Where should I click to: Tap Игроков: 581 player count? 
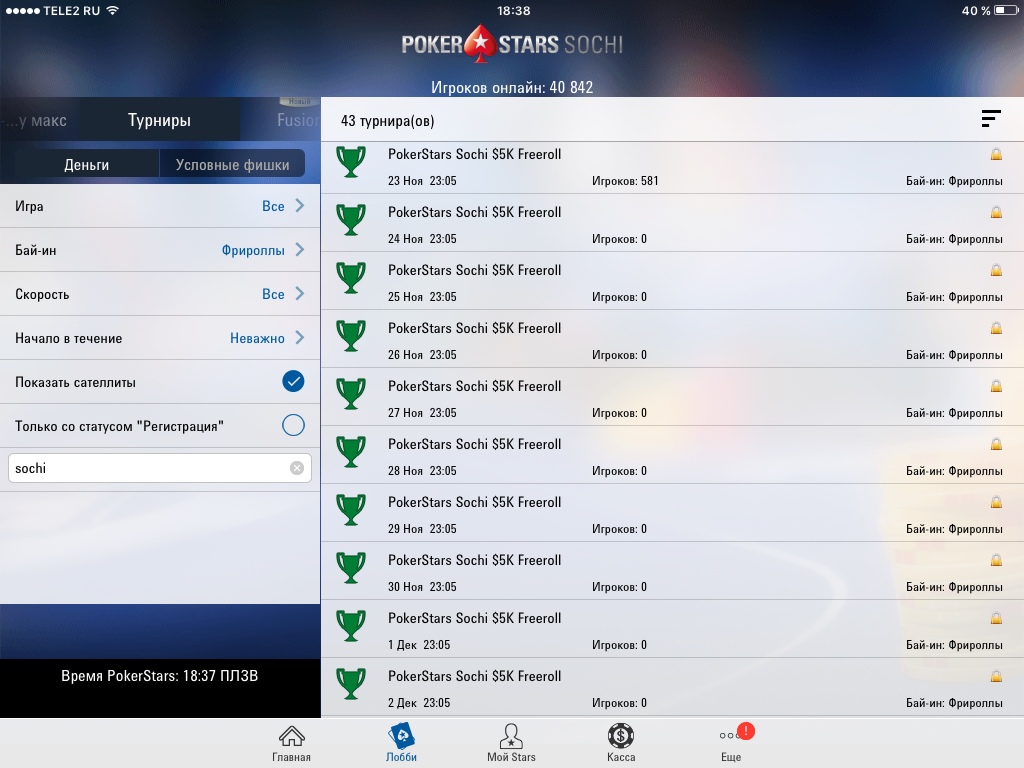[625, 181]
